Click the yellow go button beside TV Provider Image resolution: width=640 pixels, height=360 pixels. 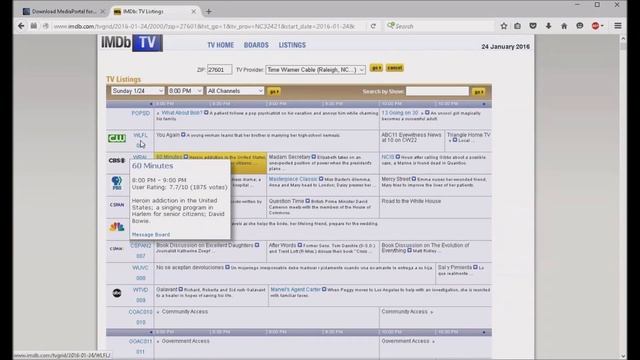[376, 68]
